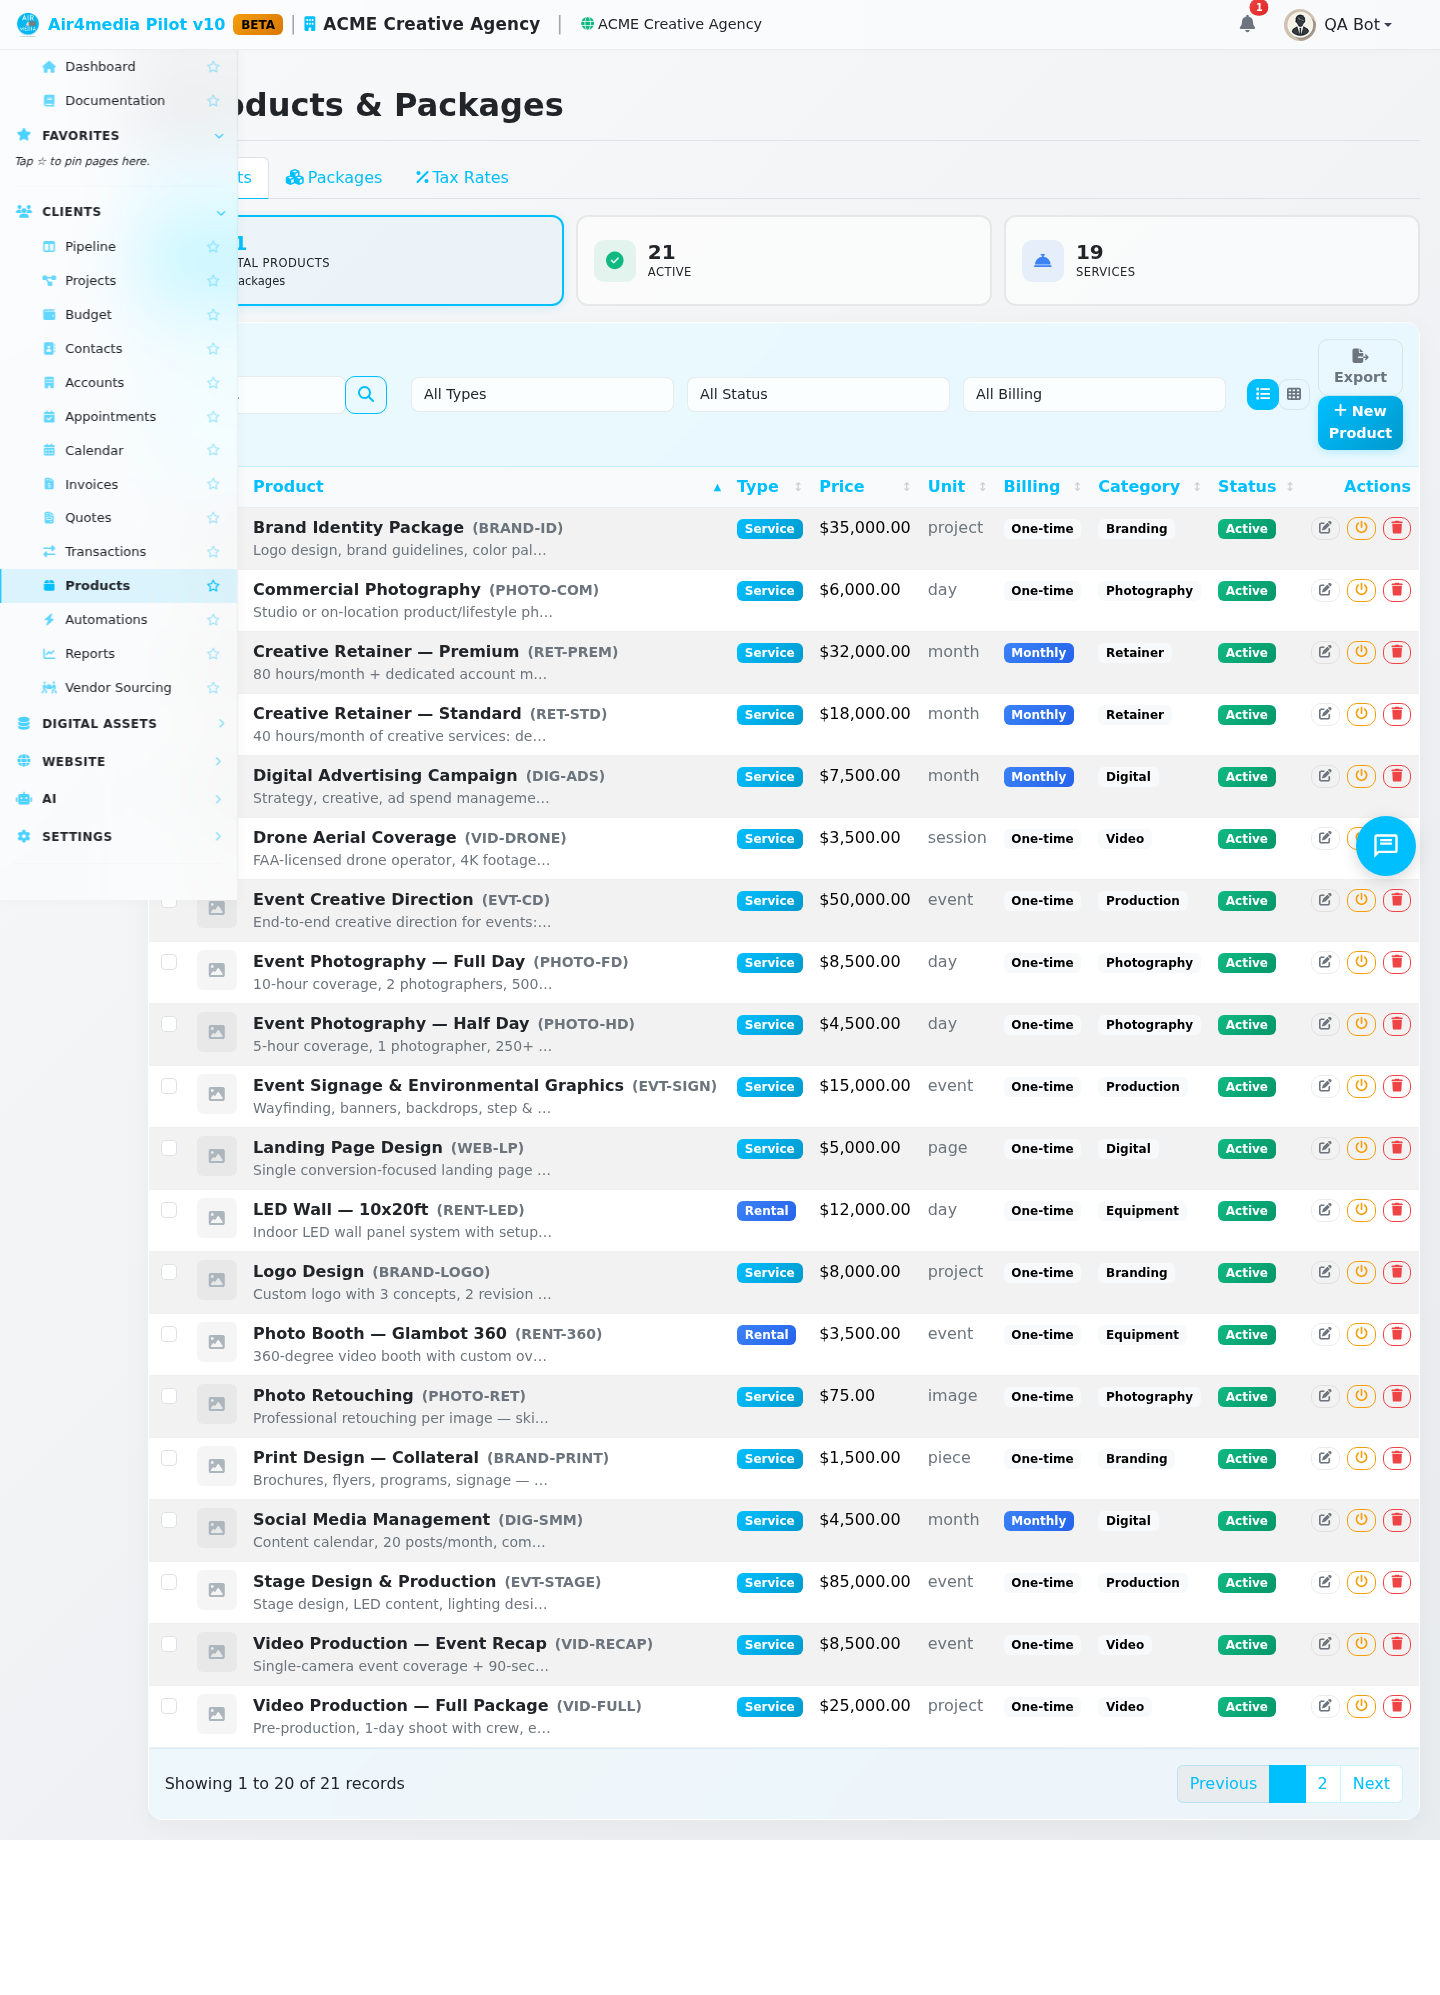Expand the Settings sidebar section

tap(120, 837)
